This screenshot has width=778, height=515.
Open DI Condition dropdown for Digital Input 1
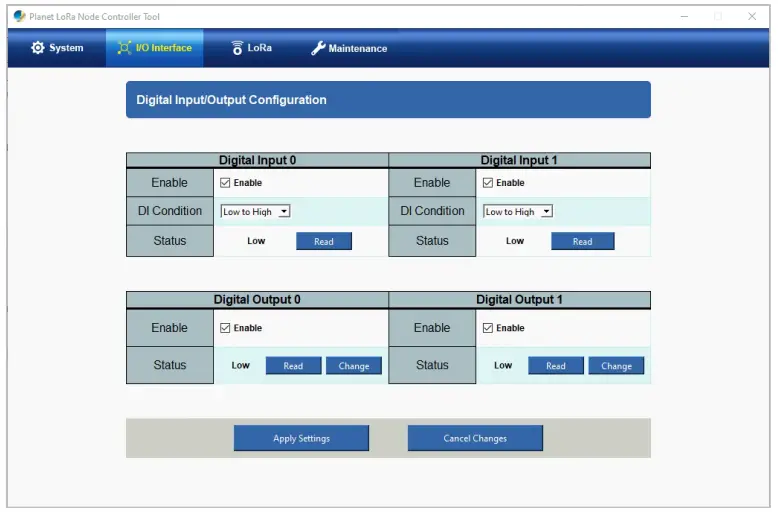(518, 211)
